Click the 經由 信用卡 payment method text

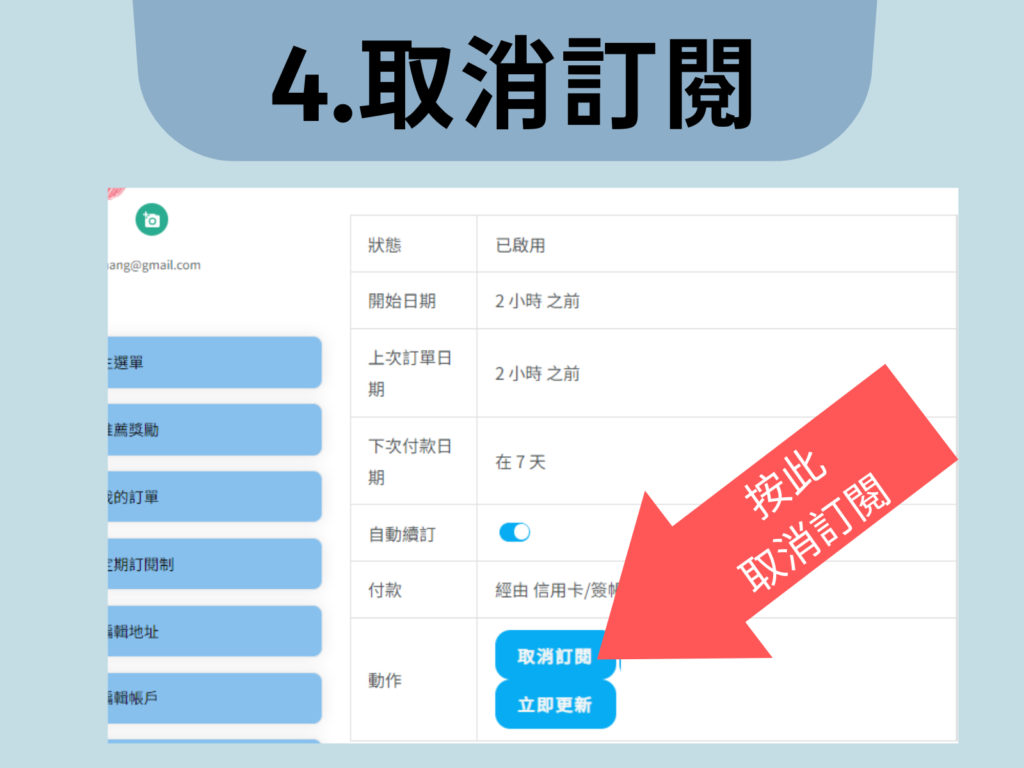tap(555, 590)
